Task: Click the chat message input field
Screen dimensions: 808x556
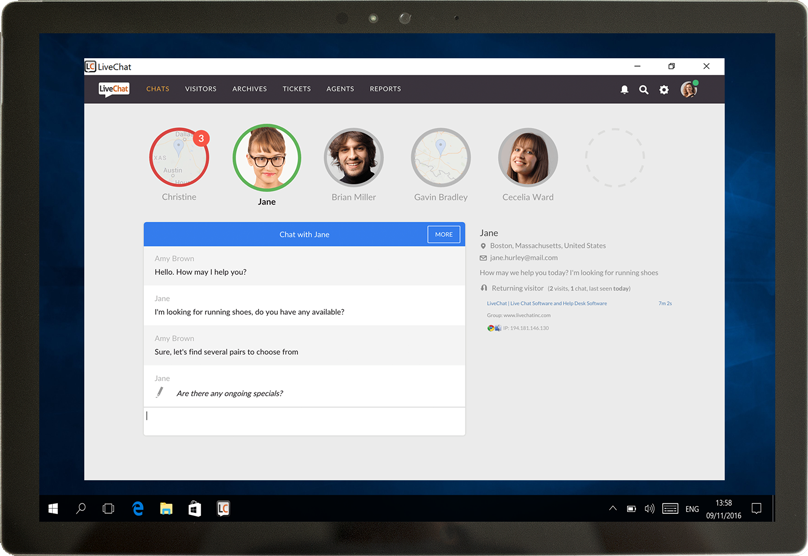Action: (x=304, y=422)
